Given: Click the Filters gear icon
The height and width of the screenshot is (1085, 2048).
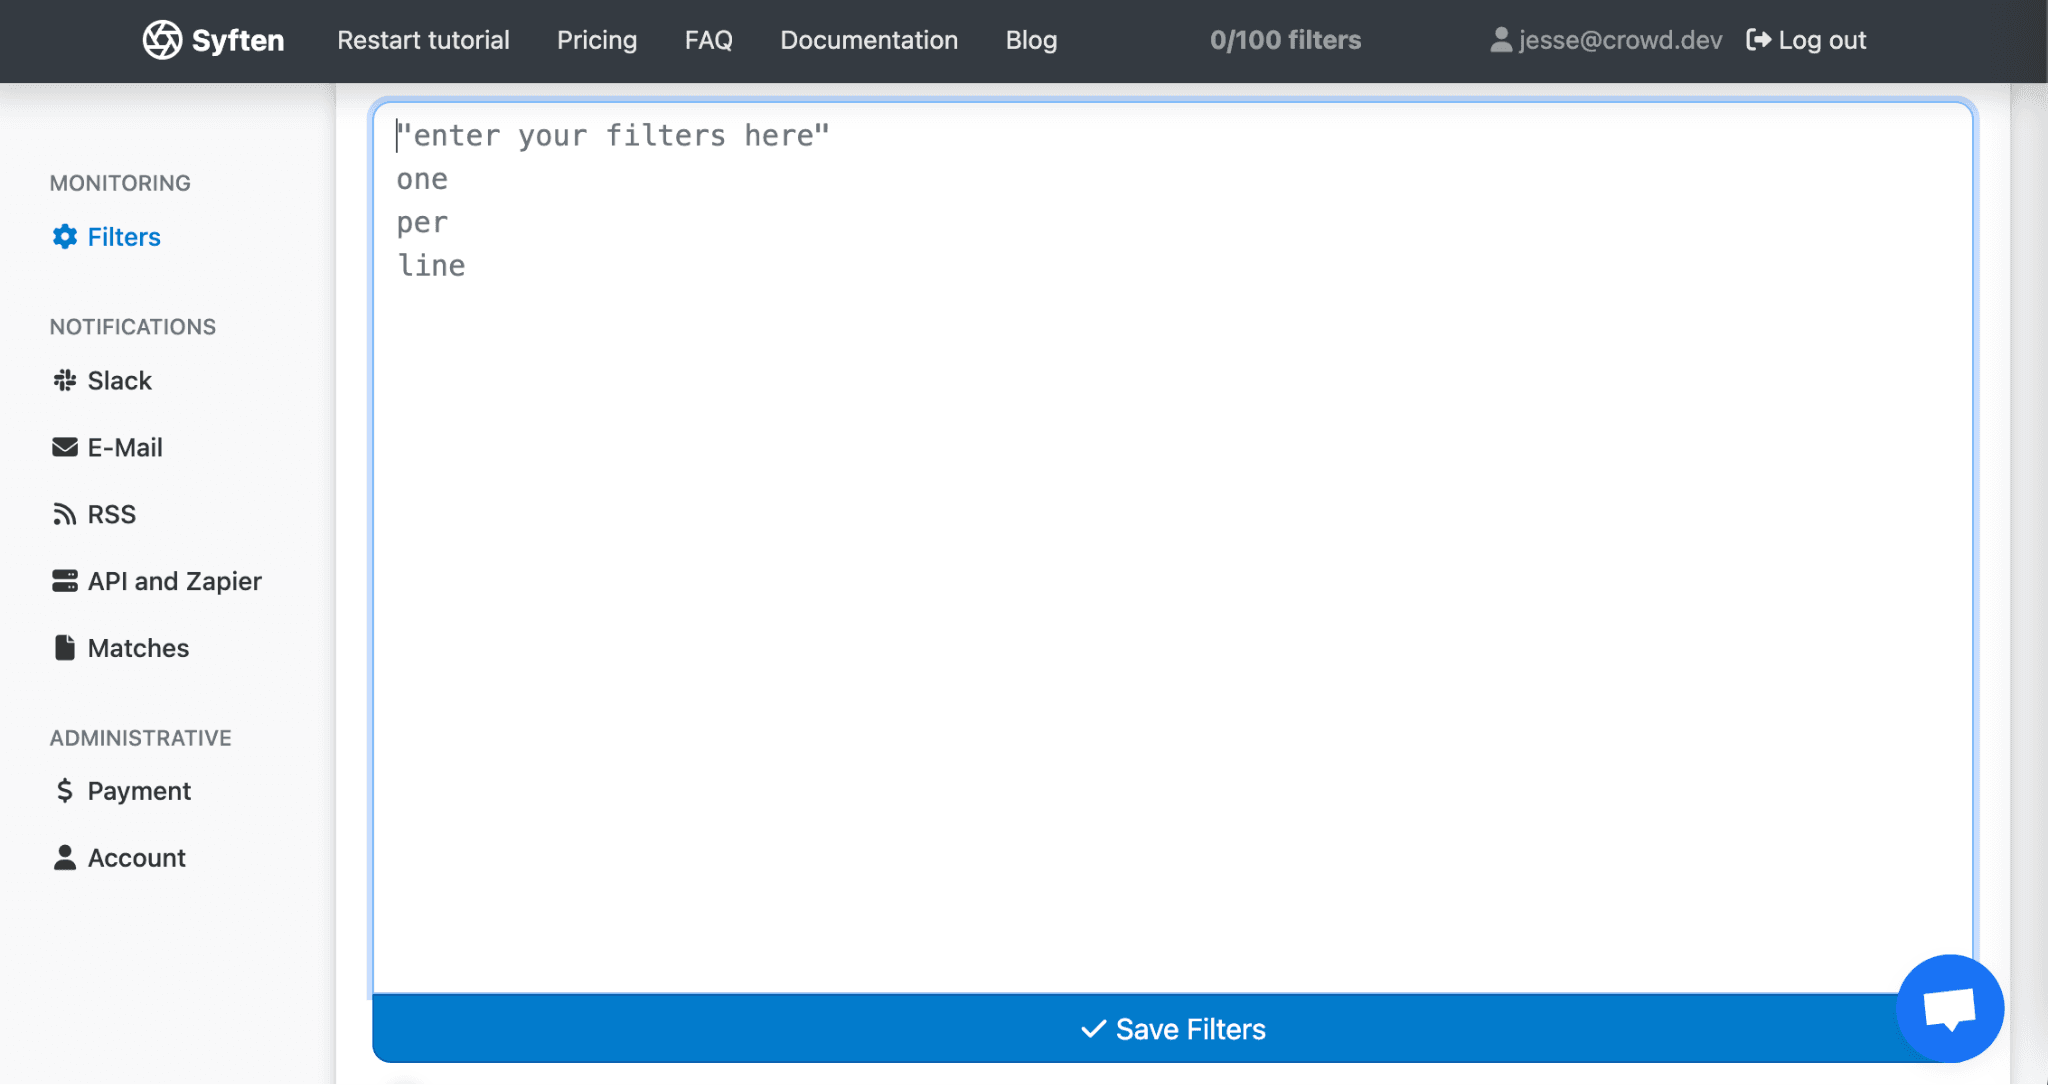Looking at the screenshot, I should [65, 237].
